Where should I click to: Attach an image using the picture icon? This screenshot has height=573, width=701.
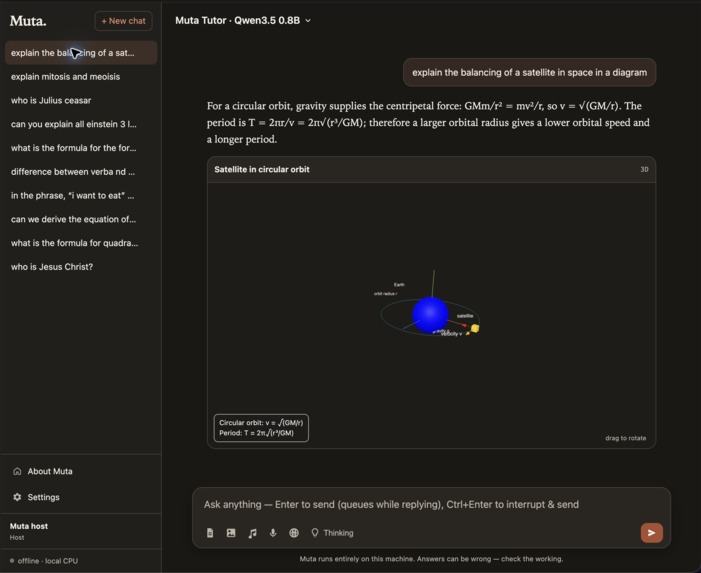(231, 533)
